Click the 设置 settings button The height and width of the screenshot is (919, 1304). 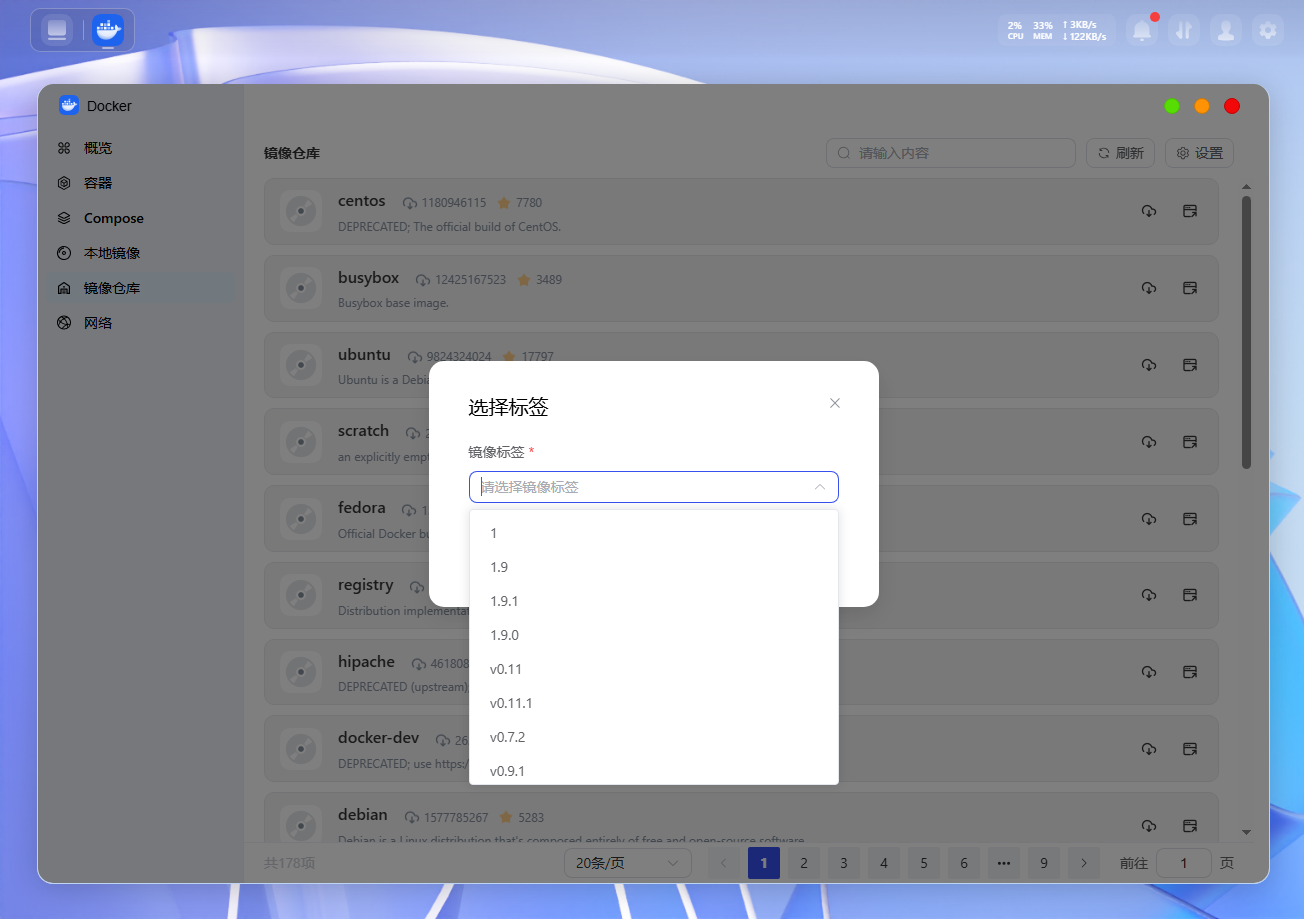[1200, 153]
